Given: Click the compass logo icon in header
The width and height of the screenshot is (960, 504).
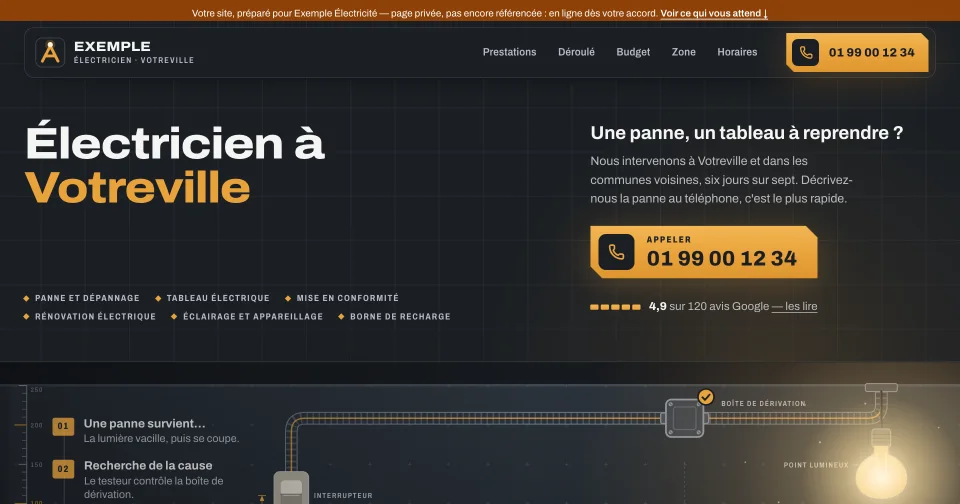Looking at the screenshot, I should [50, 52].
